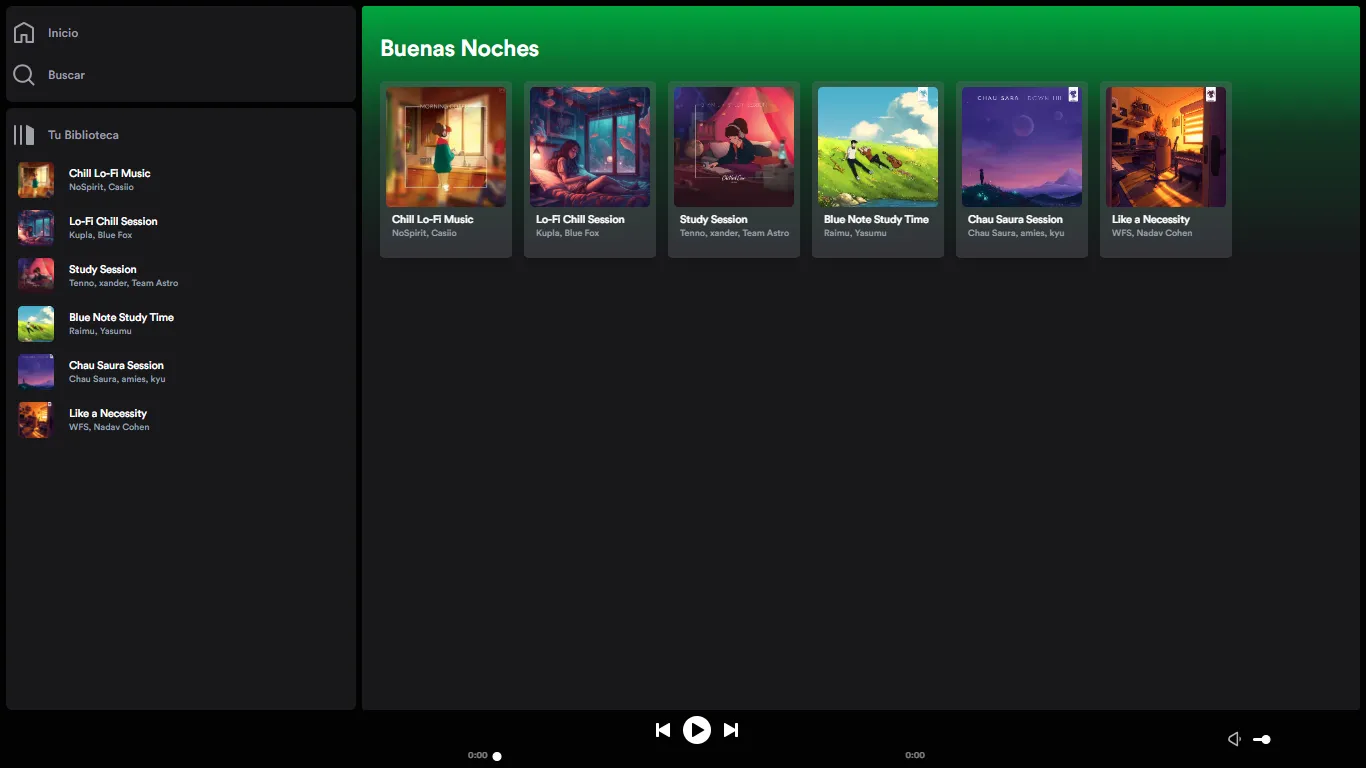Open the Buscar search page
The width and height of the screenshot is (1366, 768).
coord(66,75)
